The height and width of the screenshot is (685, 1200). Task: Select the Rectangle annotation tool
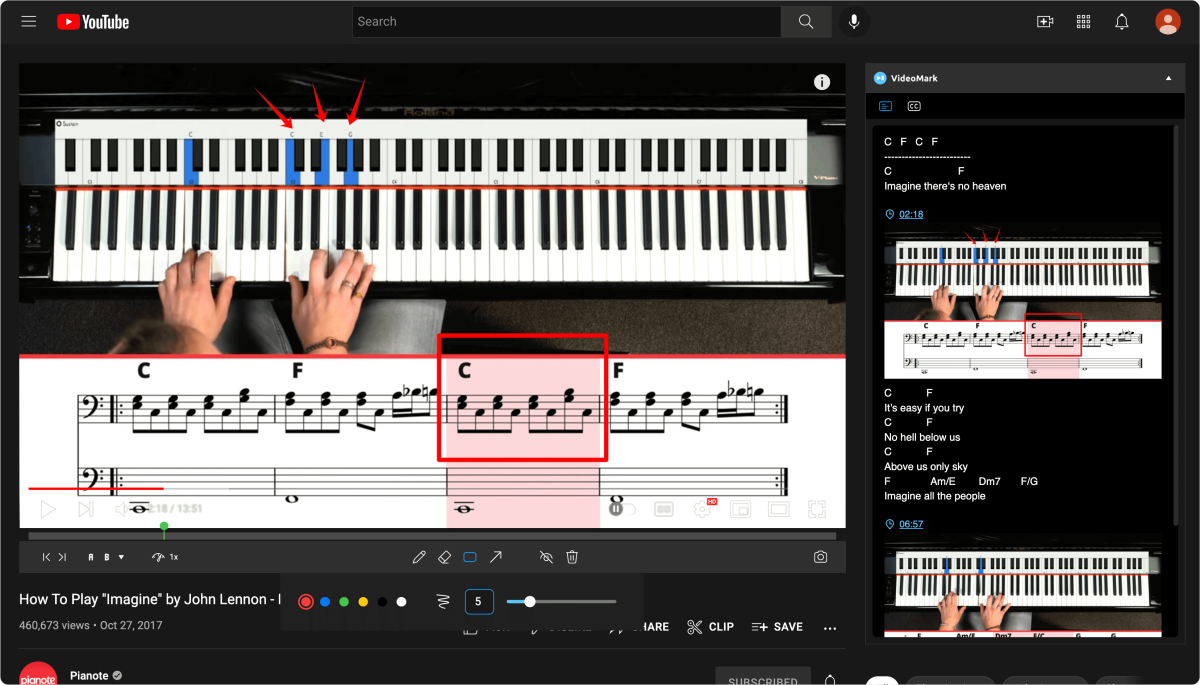tap(470, 557)
